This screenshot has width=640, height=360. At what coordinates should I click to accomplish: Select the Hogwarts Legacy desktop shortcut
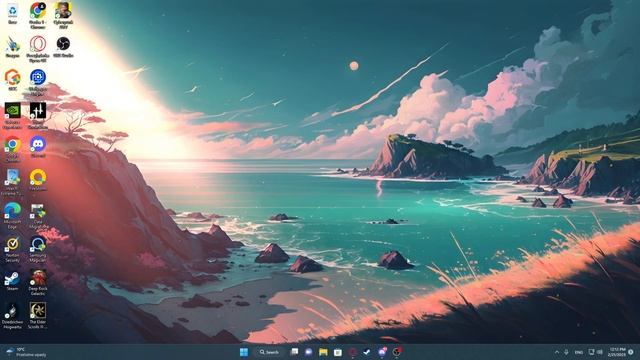[x=13, y=316]
